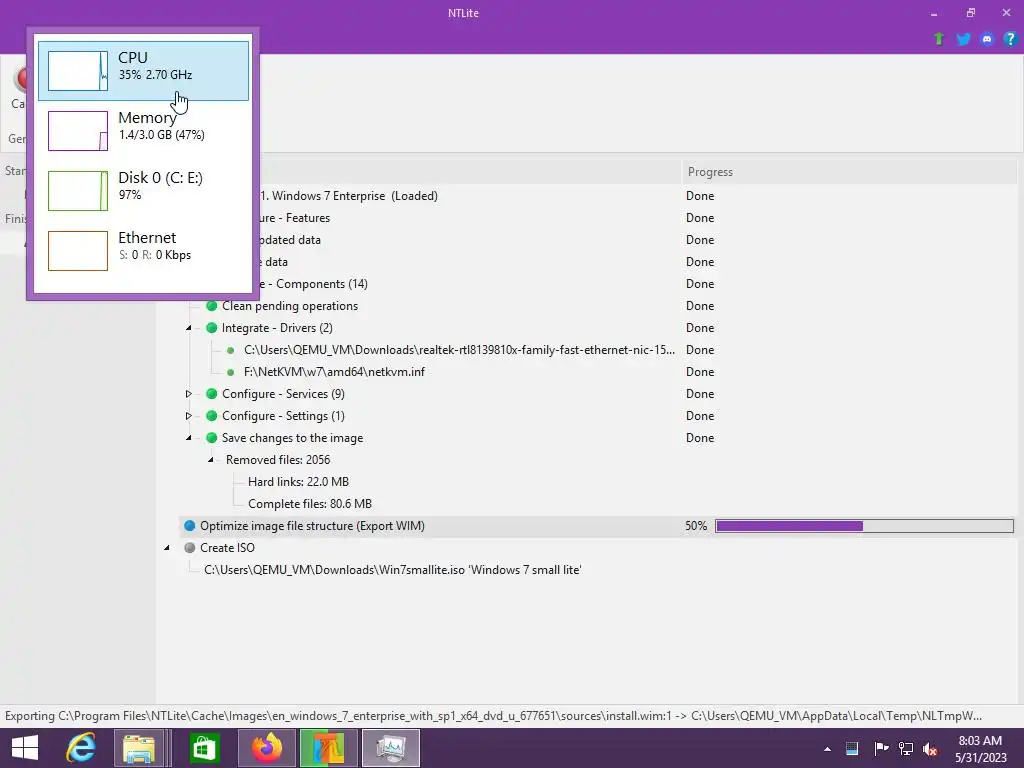Open the Windows Store taskbar icon
Image resolution: width=1024 pixels, height=768 pixels.
(x=204, y=748)
